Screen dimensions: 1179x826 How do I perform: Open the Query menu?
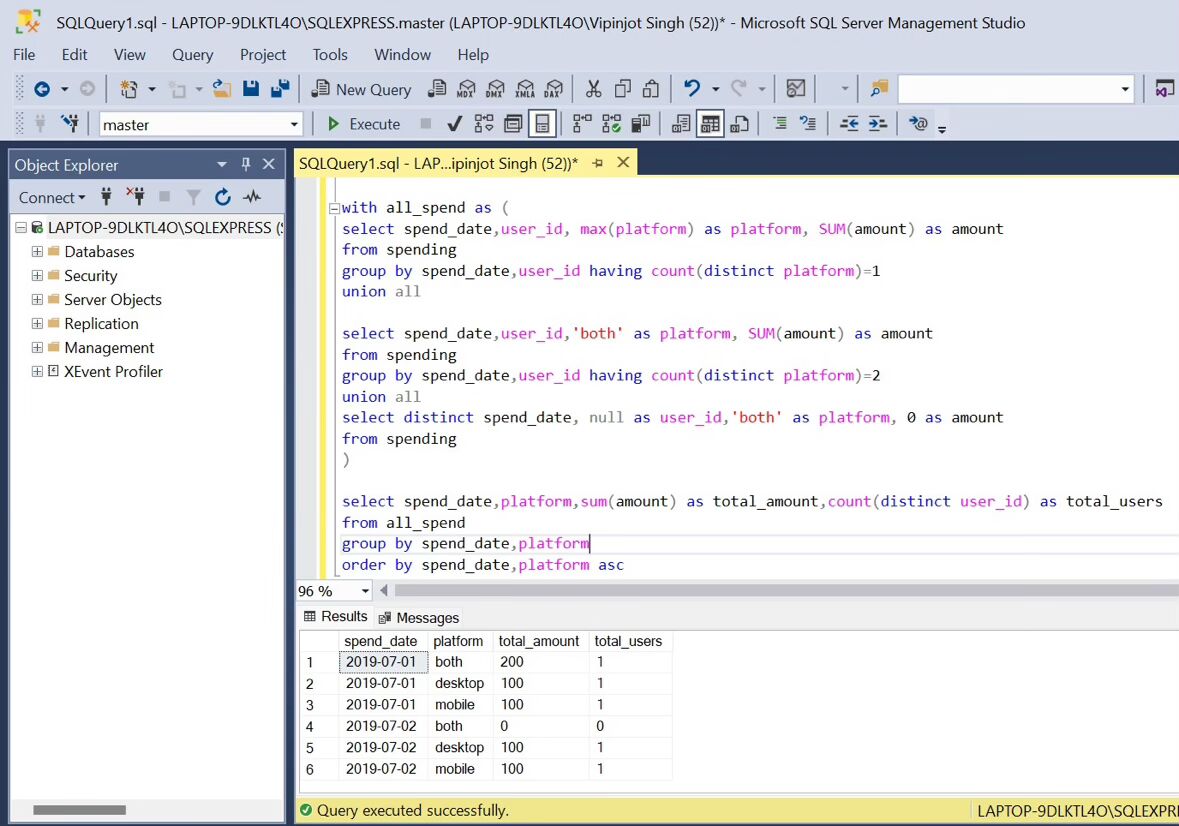pos(192,55)
